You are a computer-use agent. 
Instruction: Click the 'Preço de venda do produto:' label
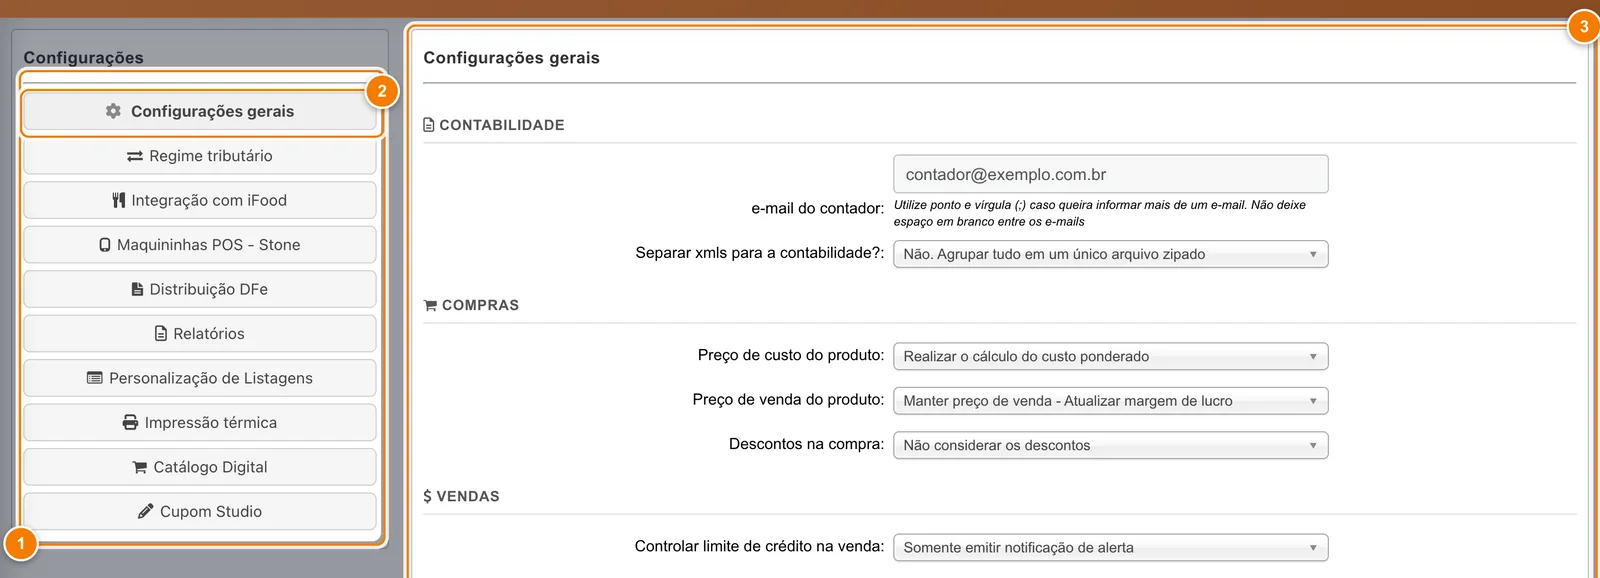pyautogui.click(x=788, y=399)
